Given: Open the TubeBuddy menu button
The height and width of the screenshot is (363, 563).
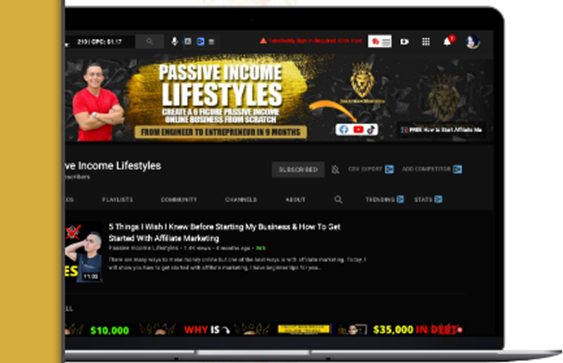Looking at the screenshot, I should point(380,42).
